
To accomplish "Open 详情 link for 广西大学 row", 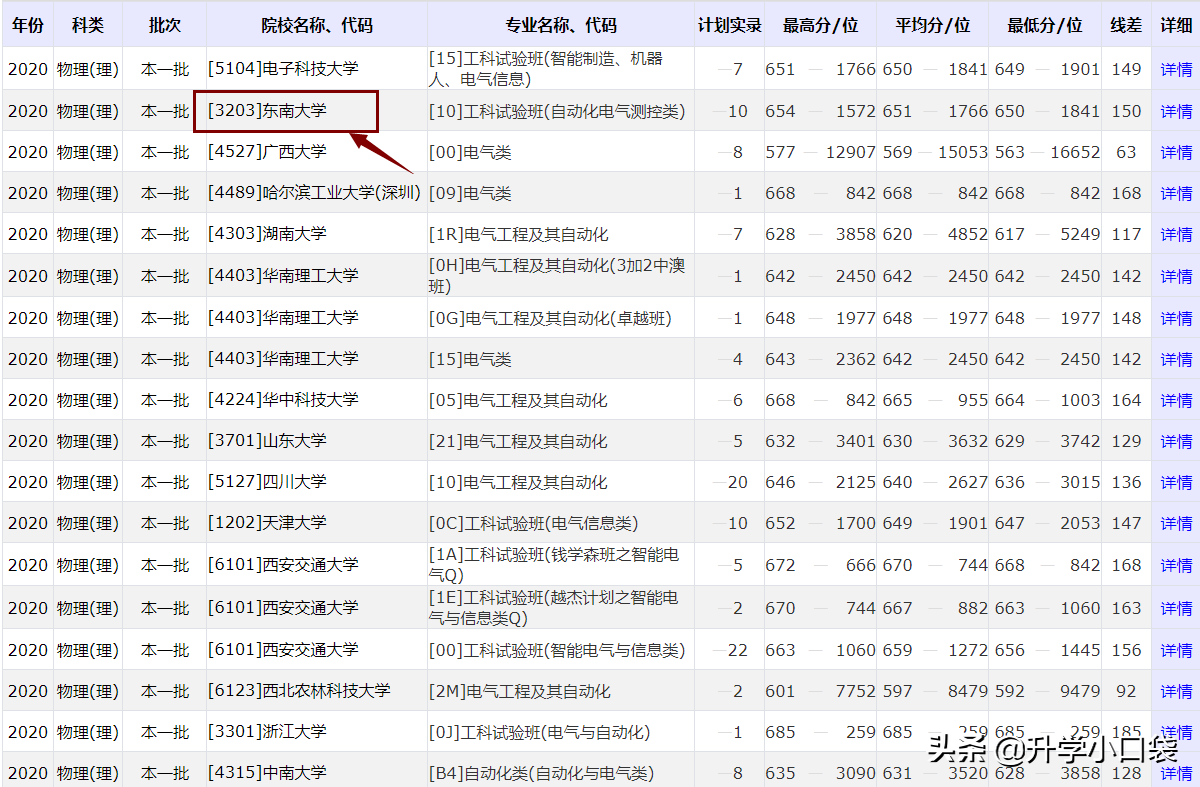I will (x=1176, y=152).
